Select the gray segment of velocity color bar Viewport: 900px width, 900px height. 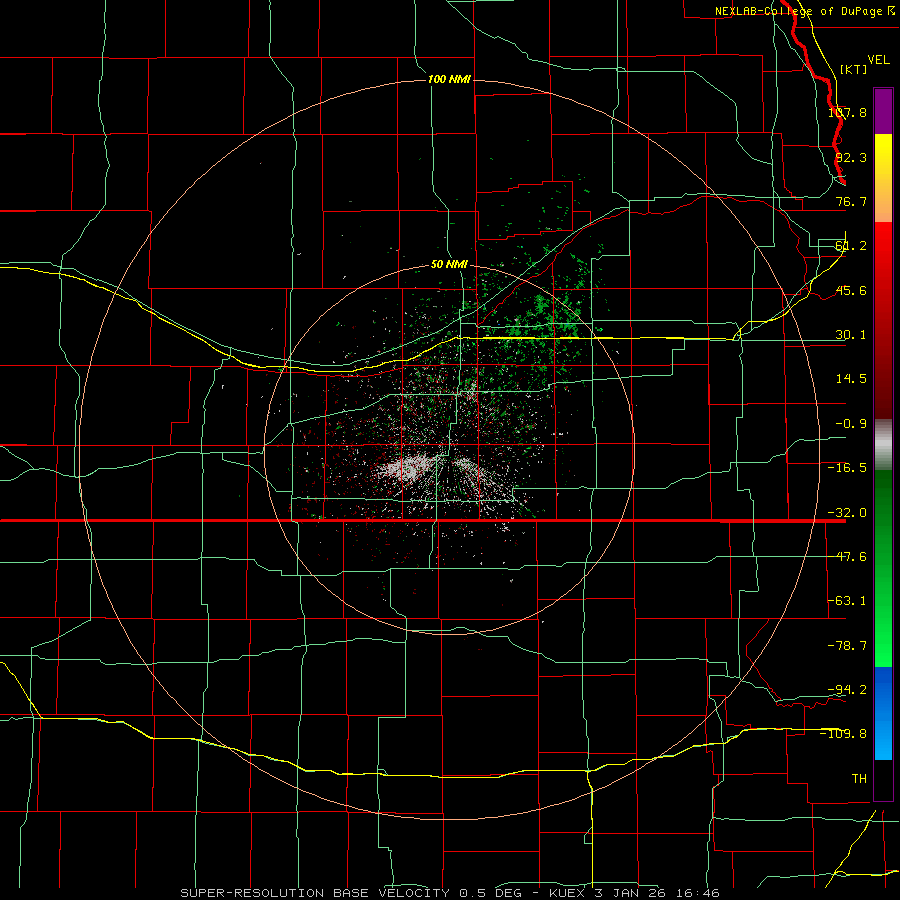point(883,445)
